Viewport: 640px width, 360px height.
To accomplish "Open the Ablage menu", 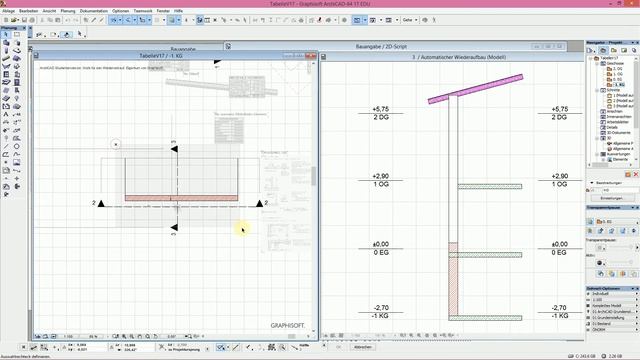I will pyautogui.click(x=9, y=11).
